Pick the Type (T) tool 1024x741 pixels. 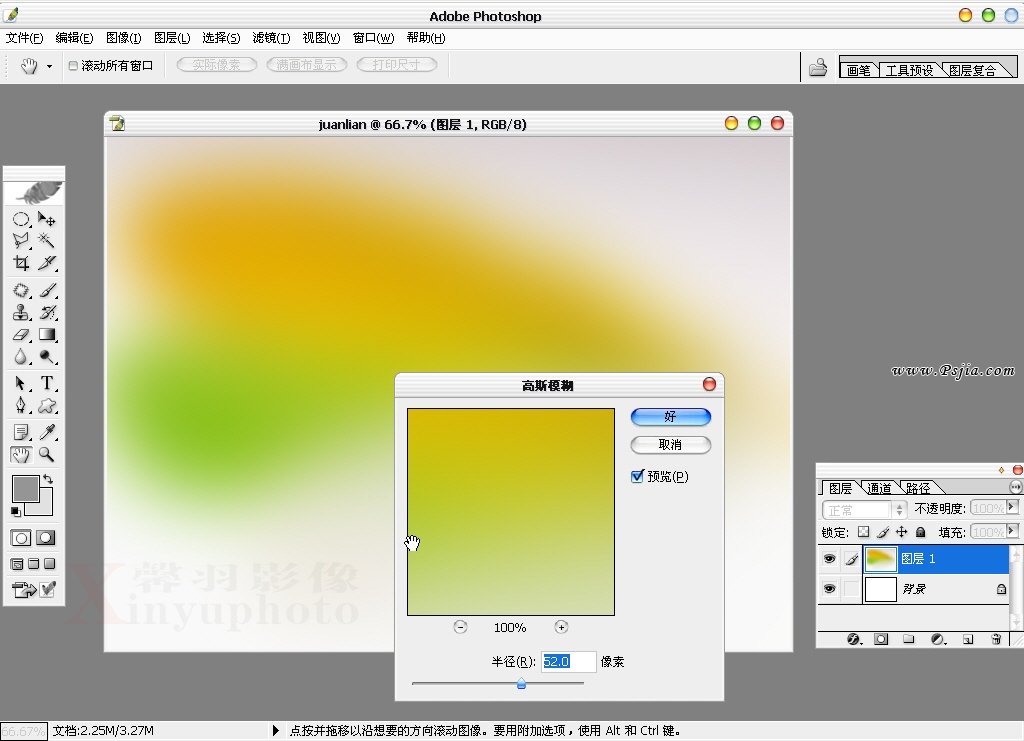point(47,383)
